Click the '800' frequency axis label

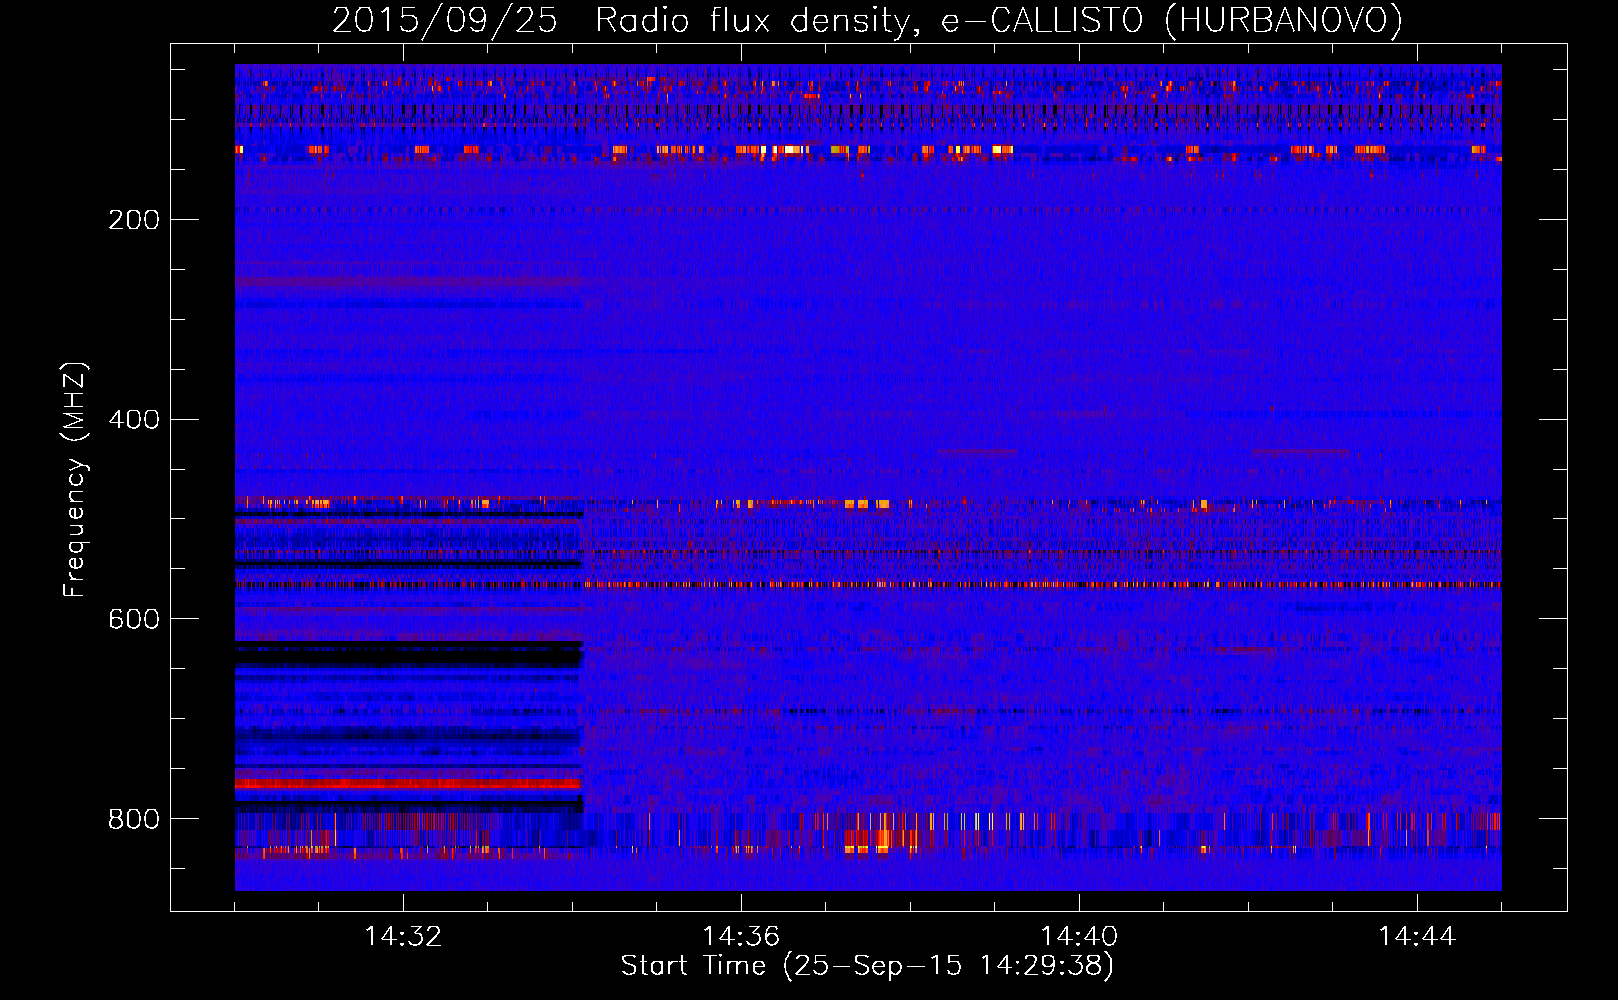coord(134,820)
